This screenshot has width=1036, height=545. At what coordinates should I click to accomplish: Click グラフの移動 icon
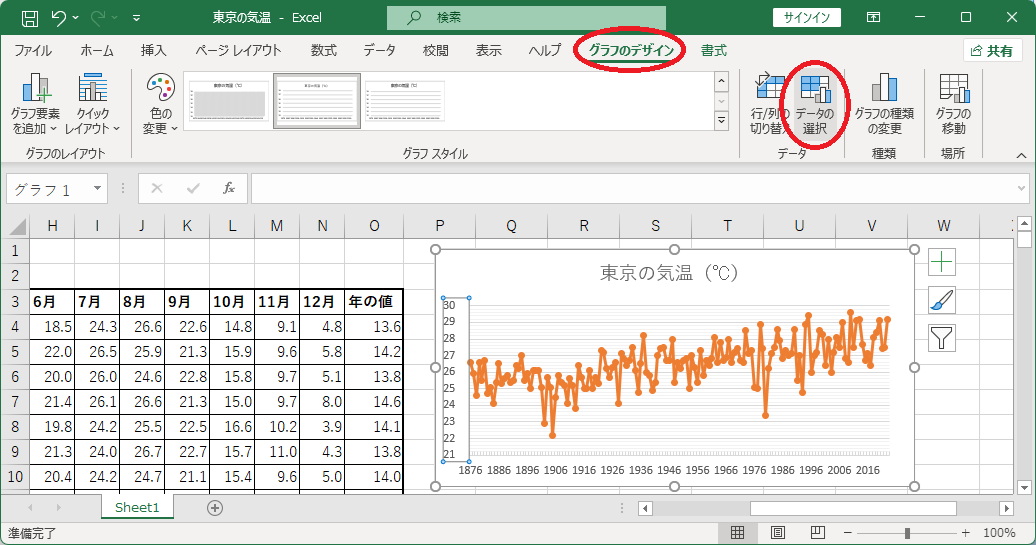[953, 103]
